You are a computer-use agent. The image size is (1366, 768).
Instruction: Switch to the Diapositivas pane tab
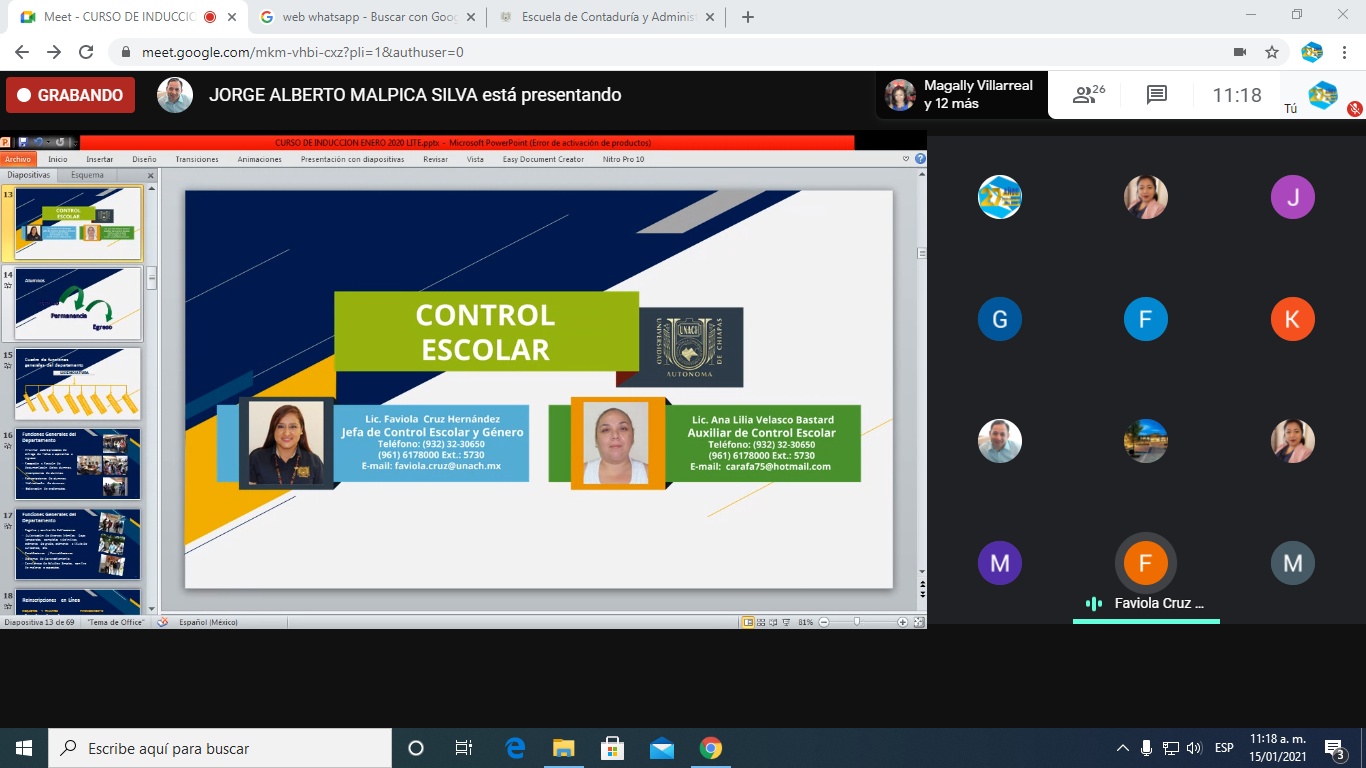point(29,175)
